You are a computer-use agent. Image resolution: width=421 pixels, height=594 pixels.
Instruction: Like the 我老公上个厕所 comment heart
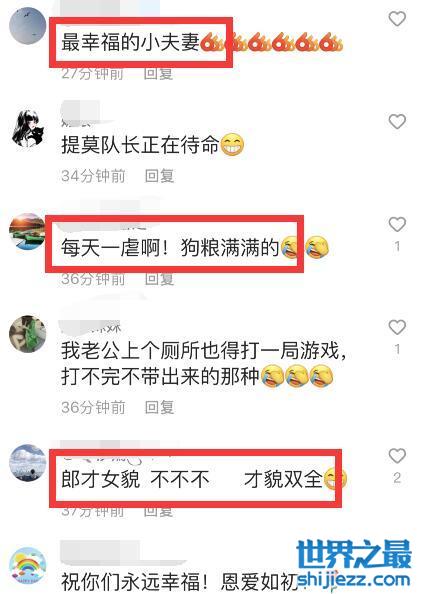coord(397,327)
